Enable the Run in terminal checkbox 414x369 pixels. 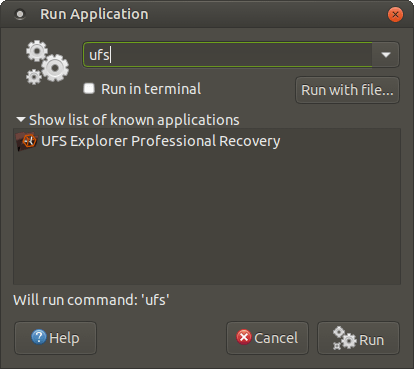click(x=89, y=89)
